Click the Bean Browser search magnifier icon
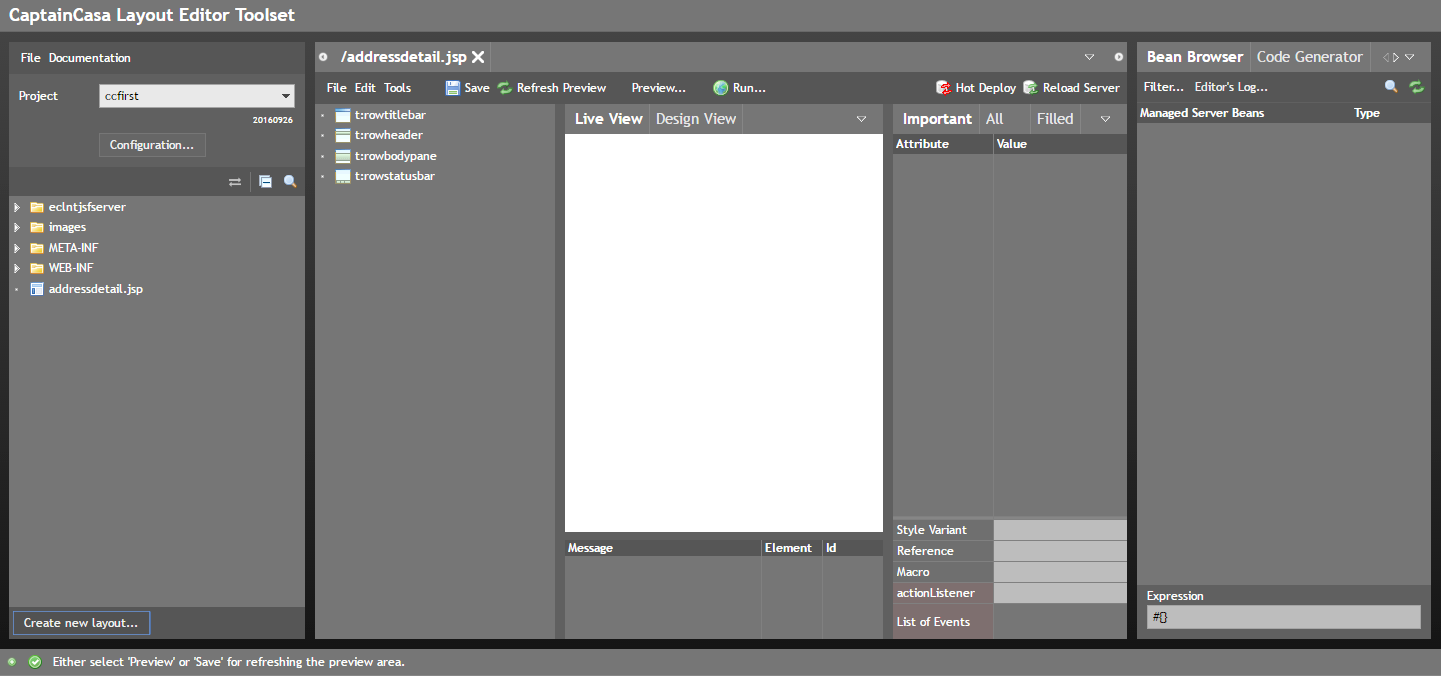The image size is (1441, 676). pos(1391,87)
